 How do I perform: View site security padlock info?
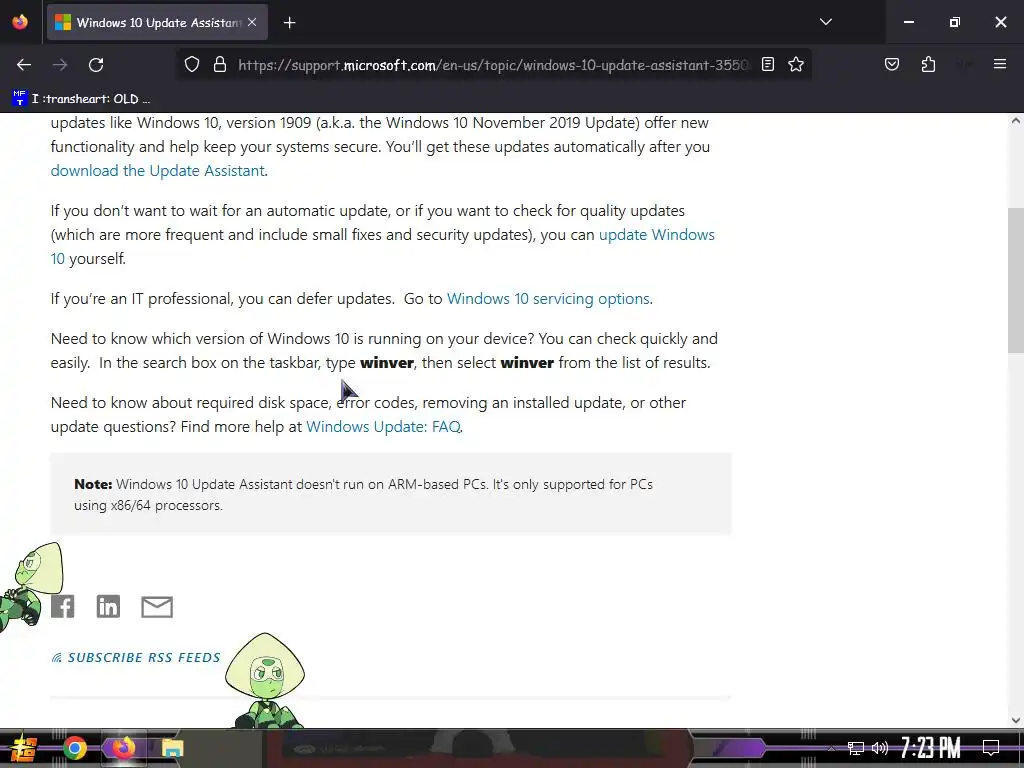coord(220,65)
